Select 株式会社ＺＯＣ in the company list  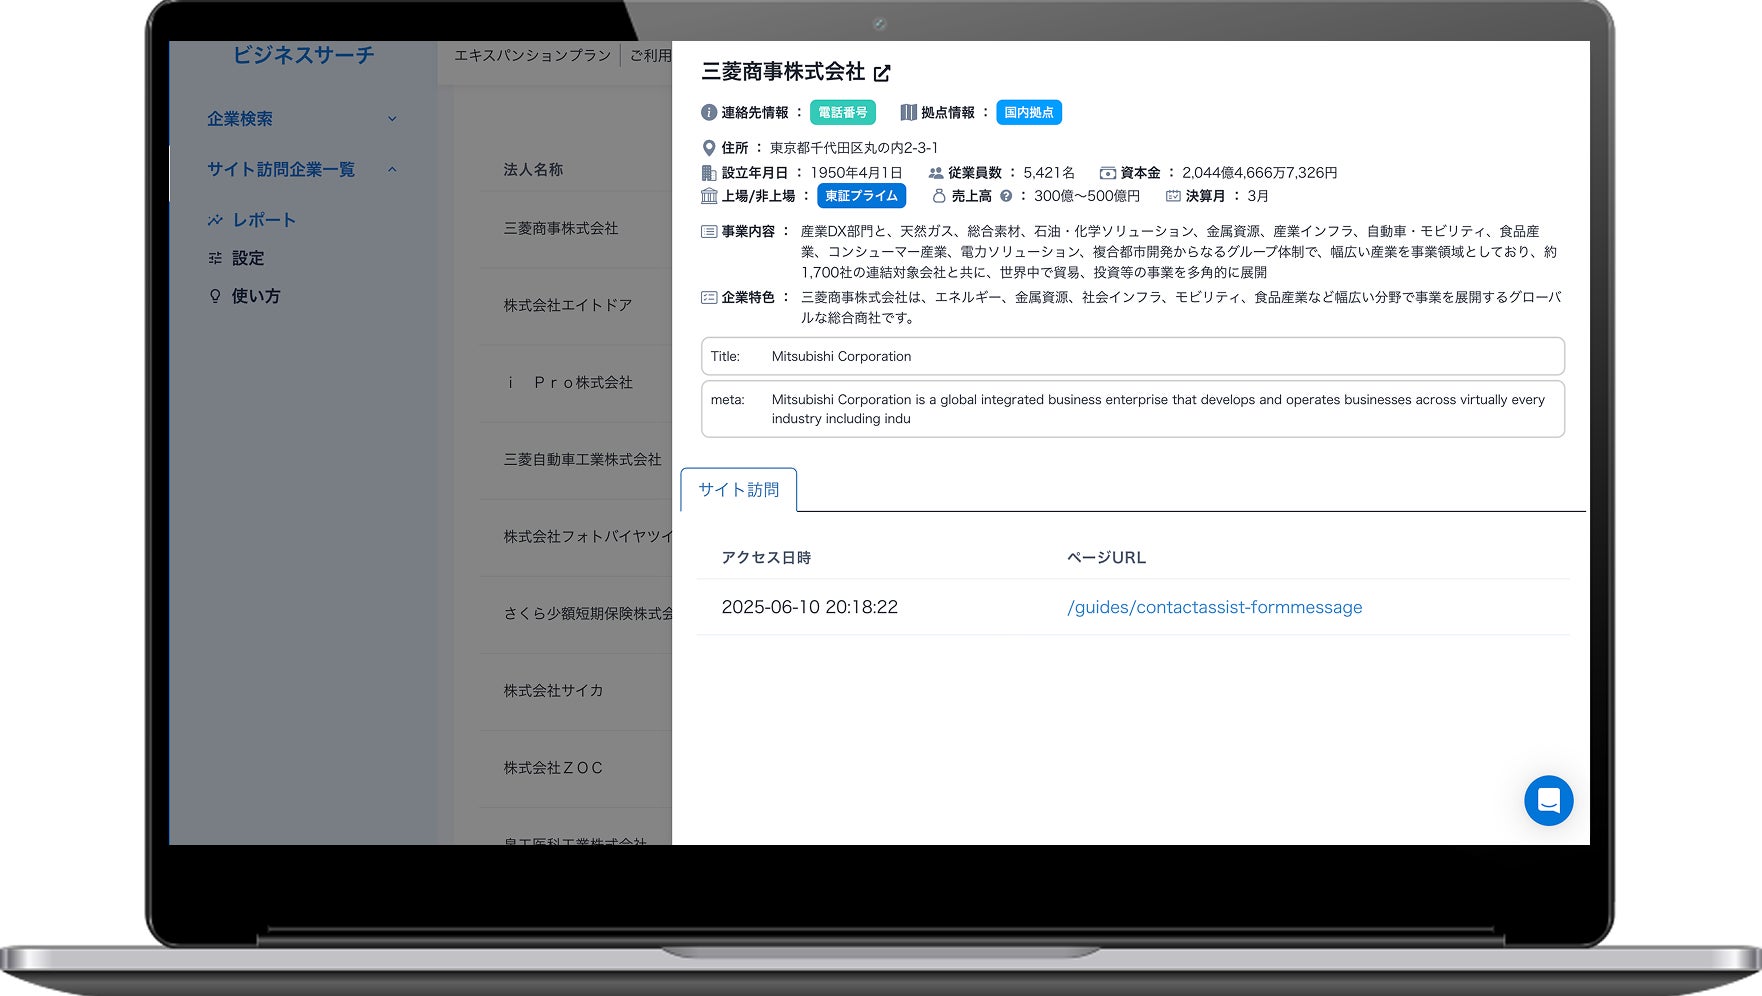pos(554,768)
